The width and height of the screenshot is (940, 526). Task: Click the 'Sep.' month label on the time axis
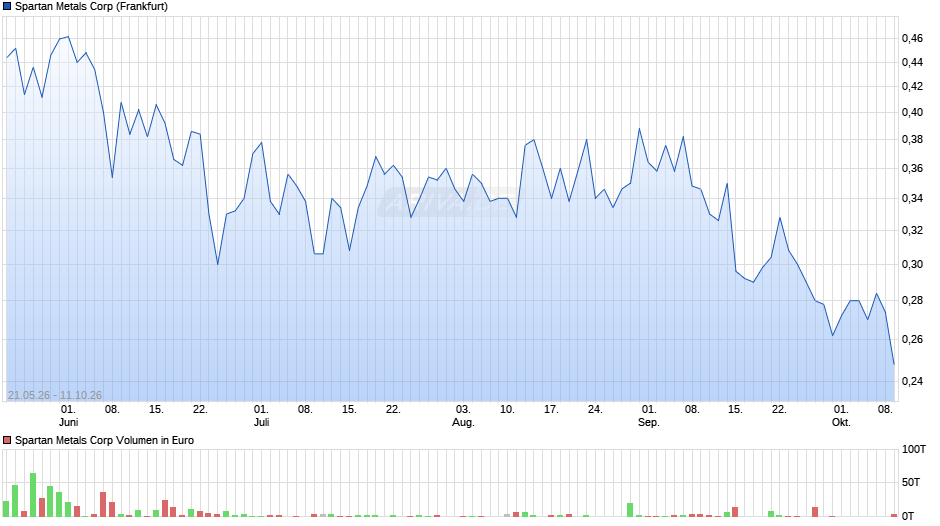pyautogui.click(x=649, y=422)
